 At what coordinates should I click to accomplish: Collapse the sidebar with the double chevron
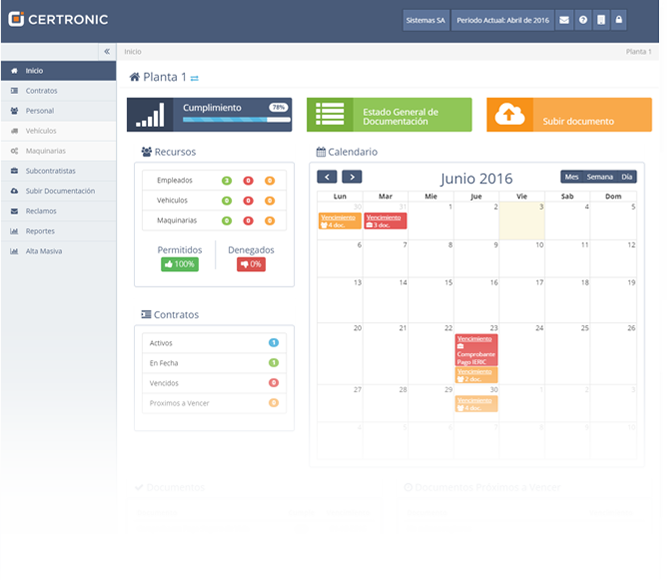(107, 51)
